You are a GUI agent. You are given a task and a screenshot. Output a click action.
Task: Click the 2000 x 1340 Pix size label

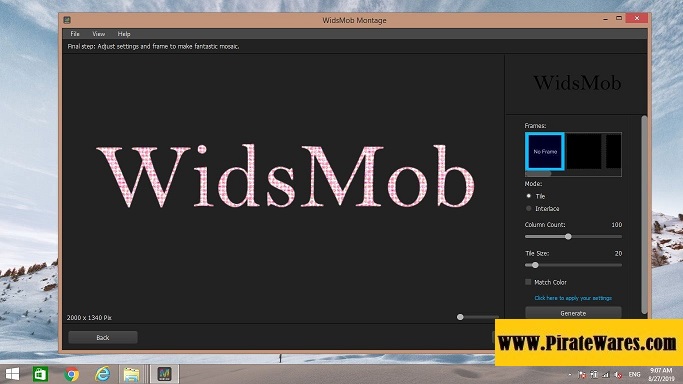pos(89,318)
